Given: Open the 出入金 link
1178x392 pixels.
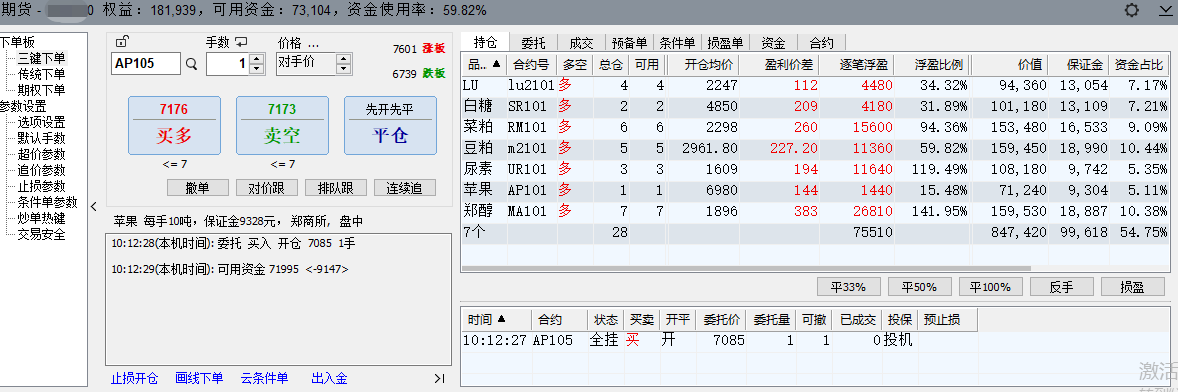Looking at the screenshot, I should (x=329, y=378).
